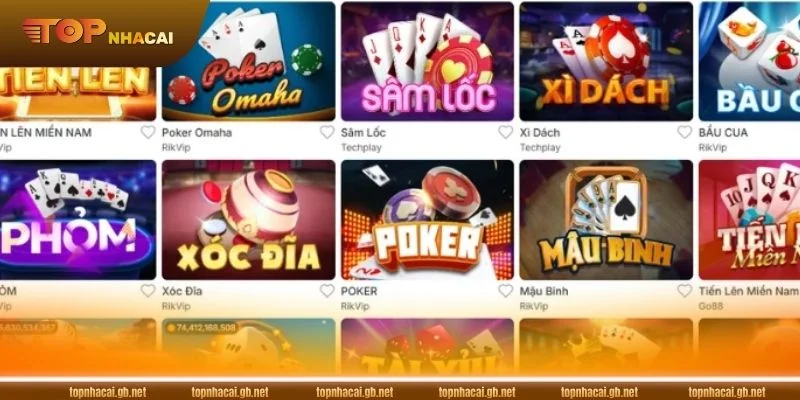The width and height of the screenshot is (800, 400).
Task: Toggle the favorite heart for Mậu Binh
Action: coord(685,291)
